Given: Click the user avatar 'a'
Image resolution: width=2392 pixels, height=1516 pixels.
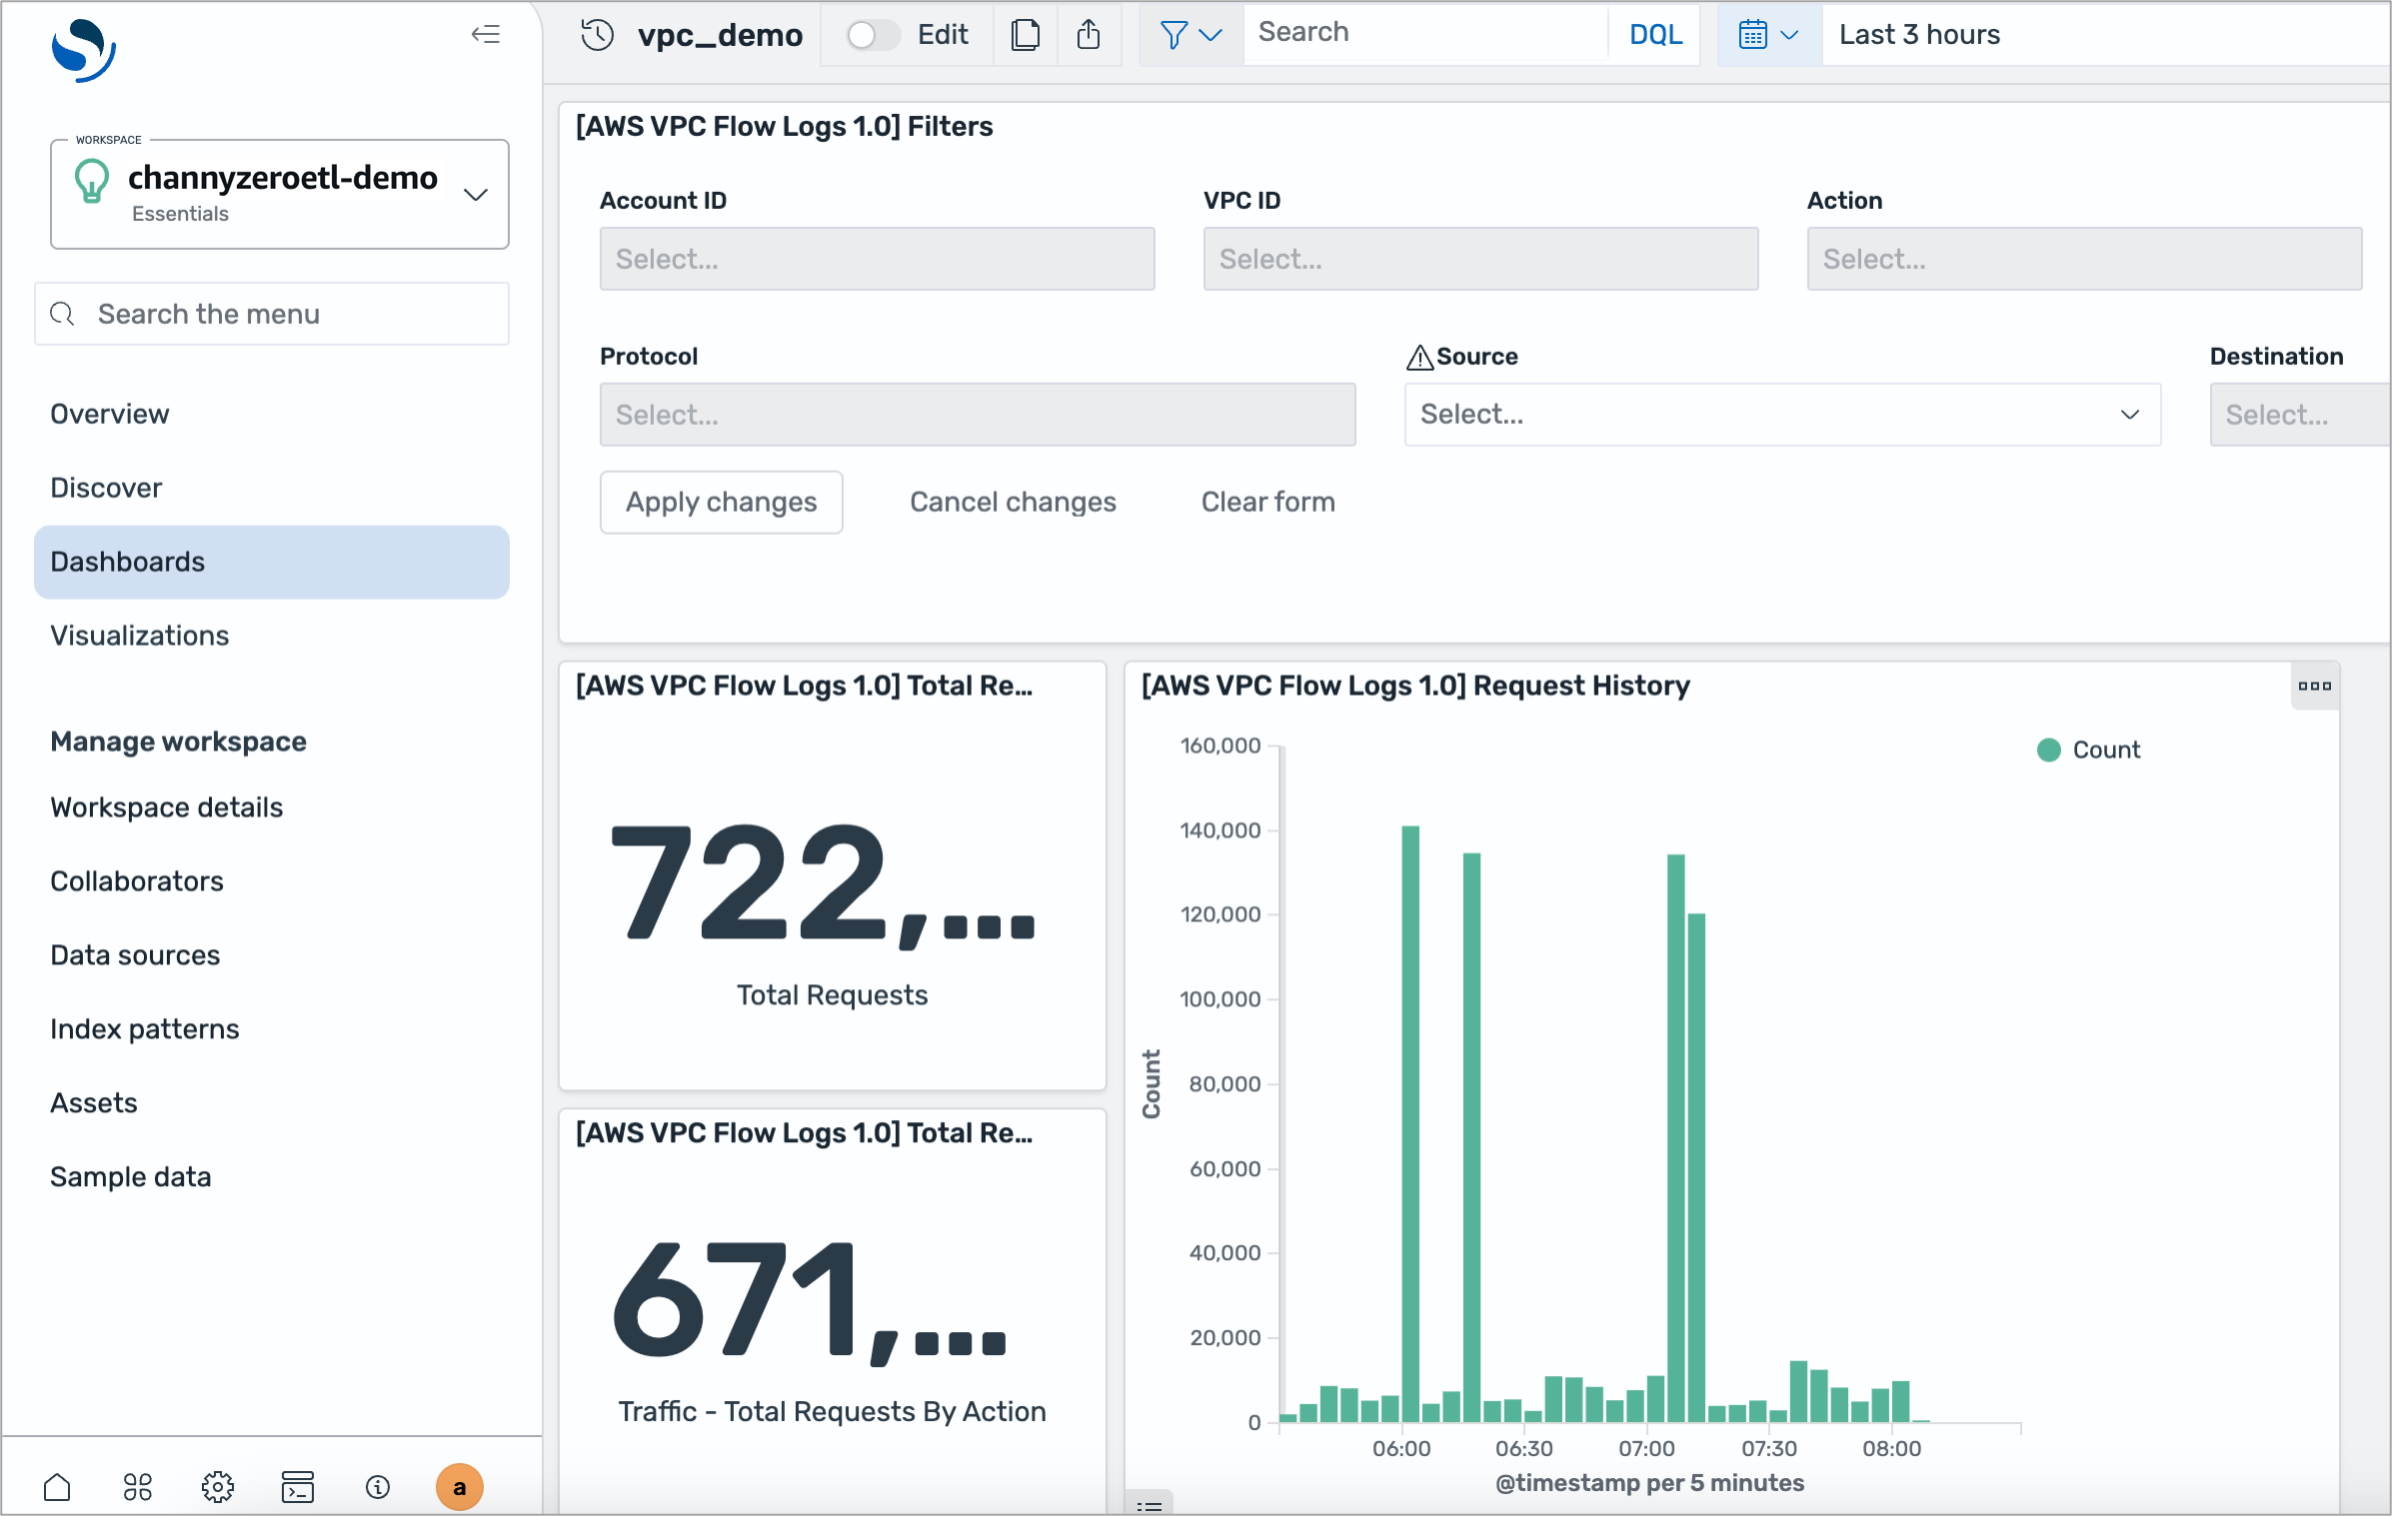Looking at the screenshot, I should click(x=459, y=1487).
